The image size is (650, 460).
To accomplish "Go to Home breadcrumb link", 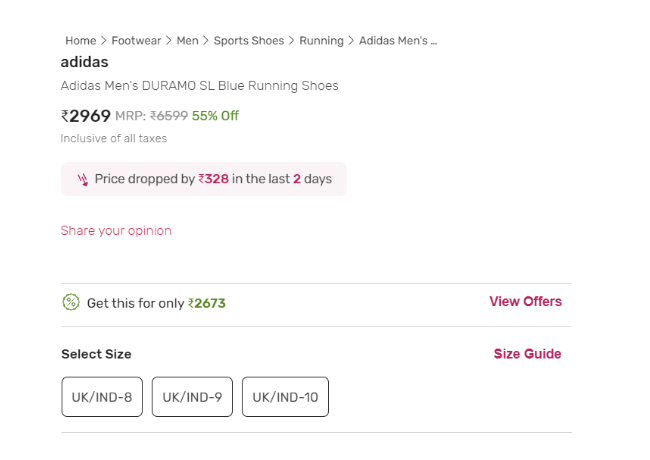I will (x=80, y=41).
